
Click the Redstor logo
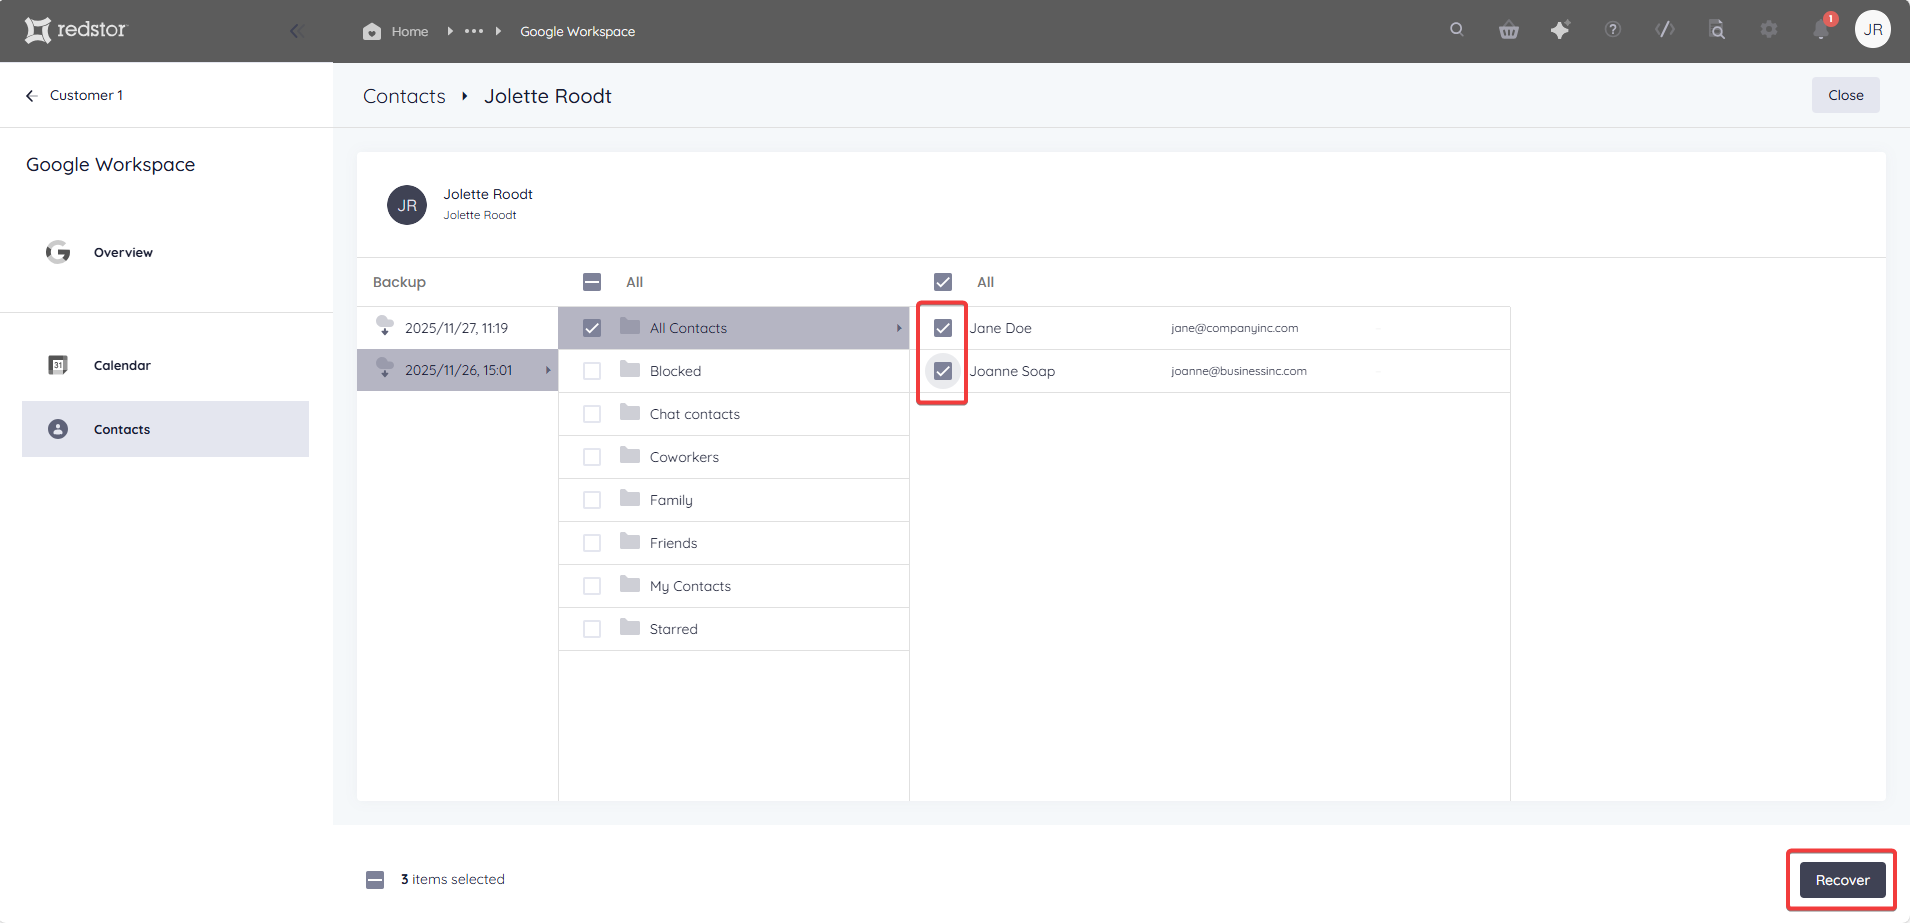pos(76,30)
